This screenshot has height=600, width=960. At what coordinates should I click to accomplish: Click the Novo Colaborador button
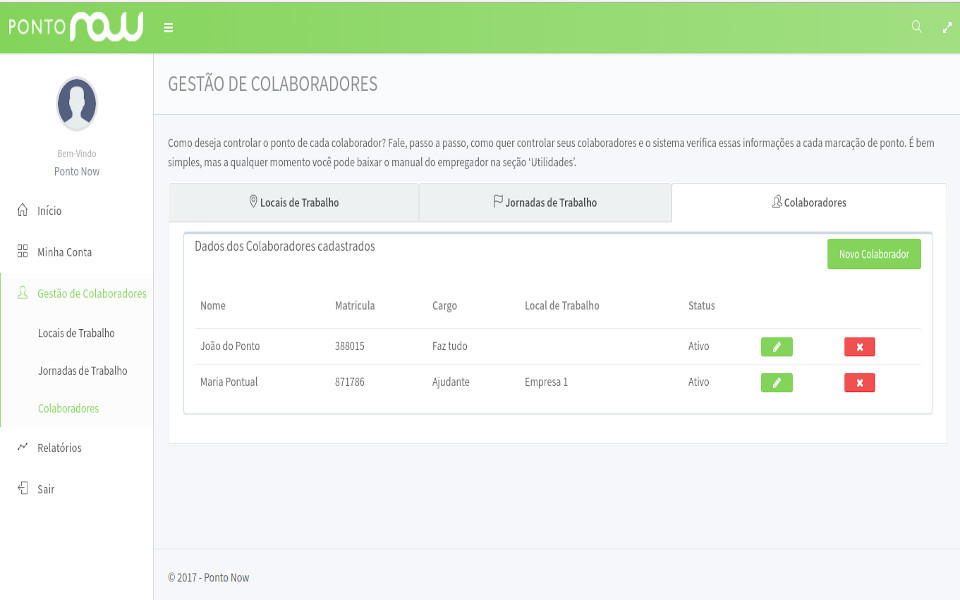coord(874,254)
